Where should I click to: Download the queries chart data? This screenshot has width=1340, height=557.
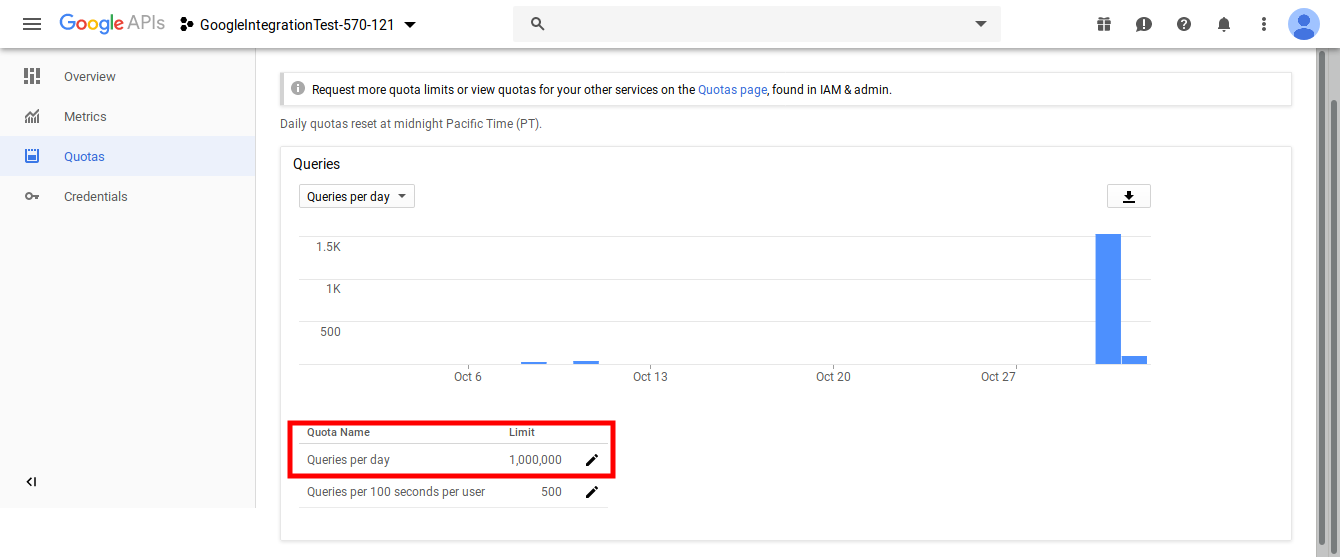(1129, 196)
